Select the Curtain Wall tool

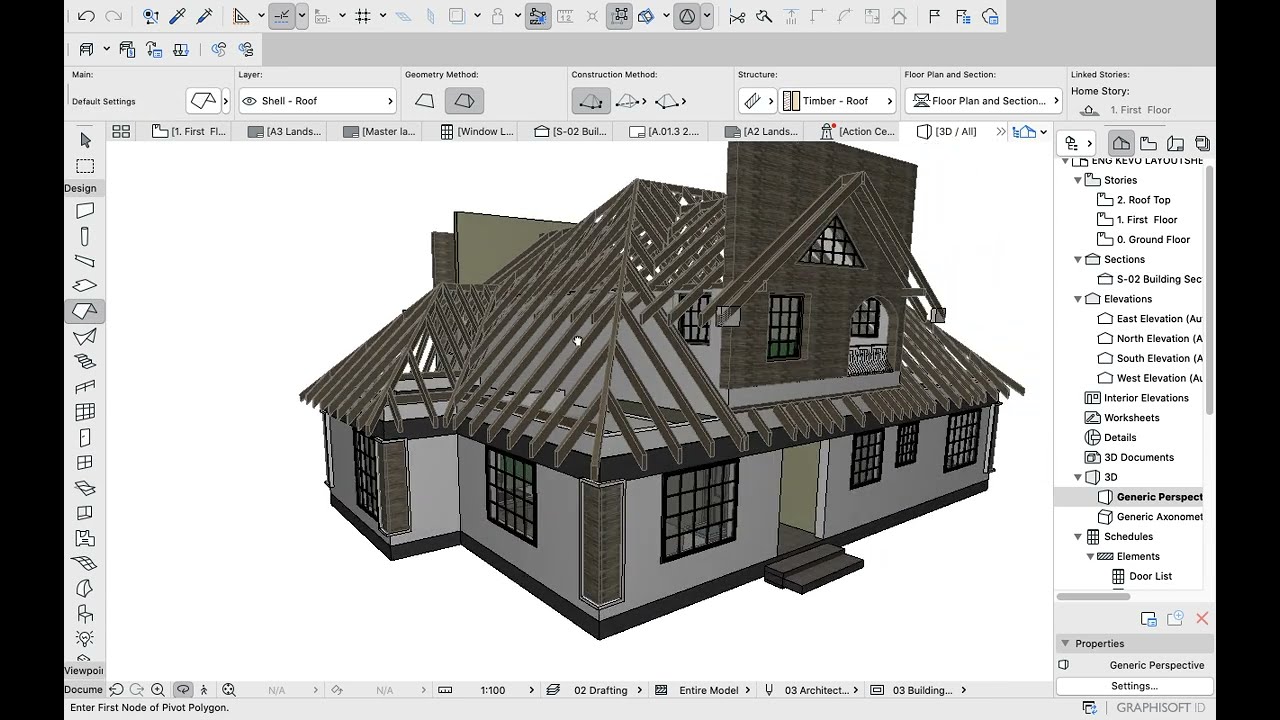[x=85, y=412]
